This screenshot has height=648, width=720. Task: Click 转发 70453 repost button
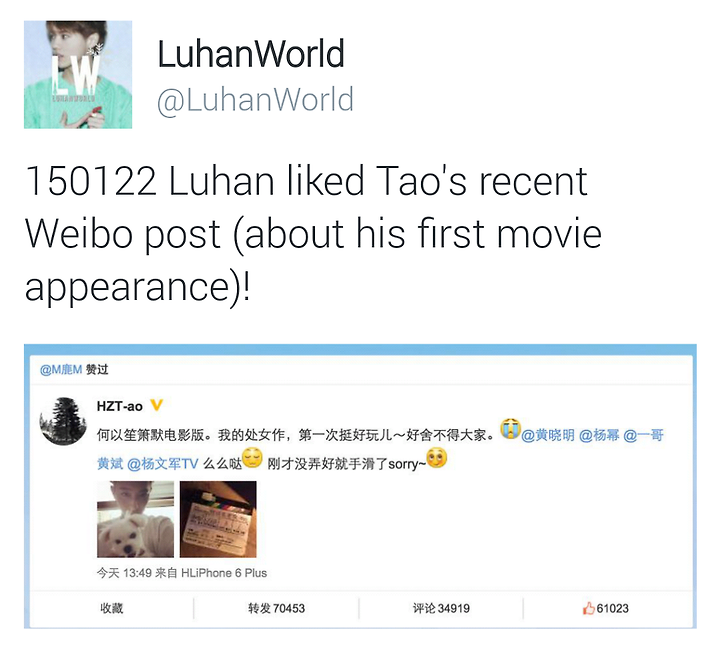click(x=276, y=609)
